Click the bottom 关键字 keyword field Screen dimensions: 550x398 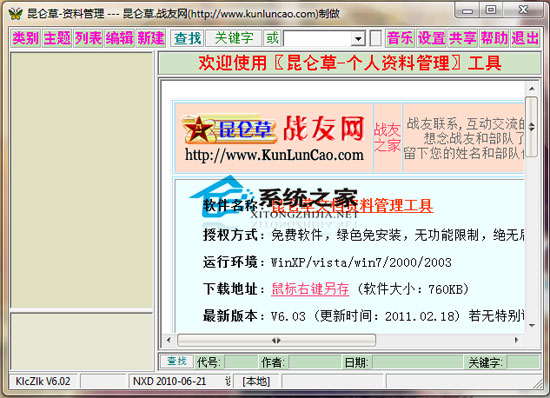click(523, 362)
